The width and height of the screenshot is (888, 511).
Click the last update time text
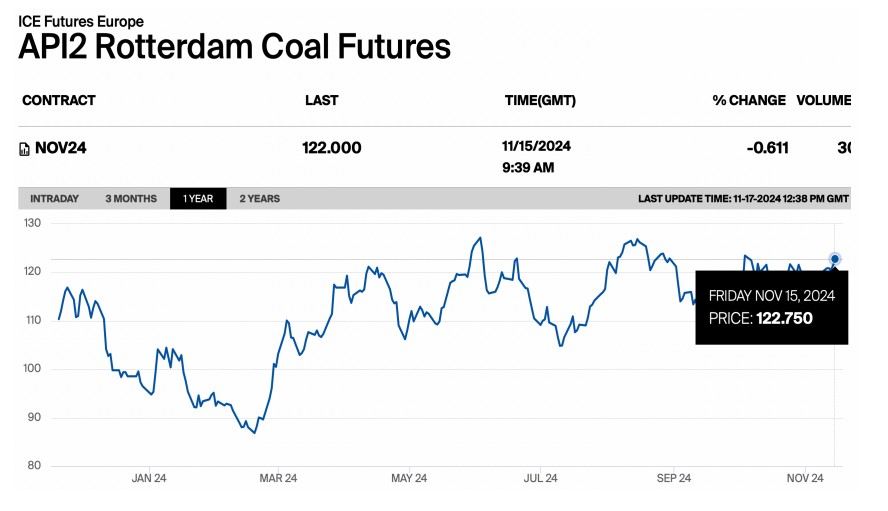point(743,198)
